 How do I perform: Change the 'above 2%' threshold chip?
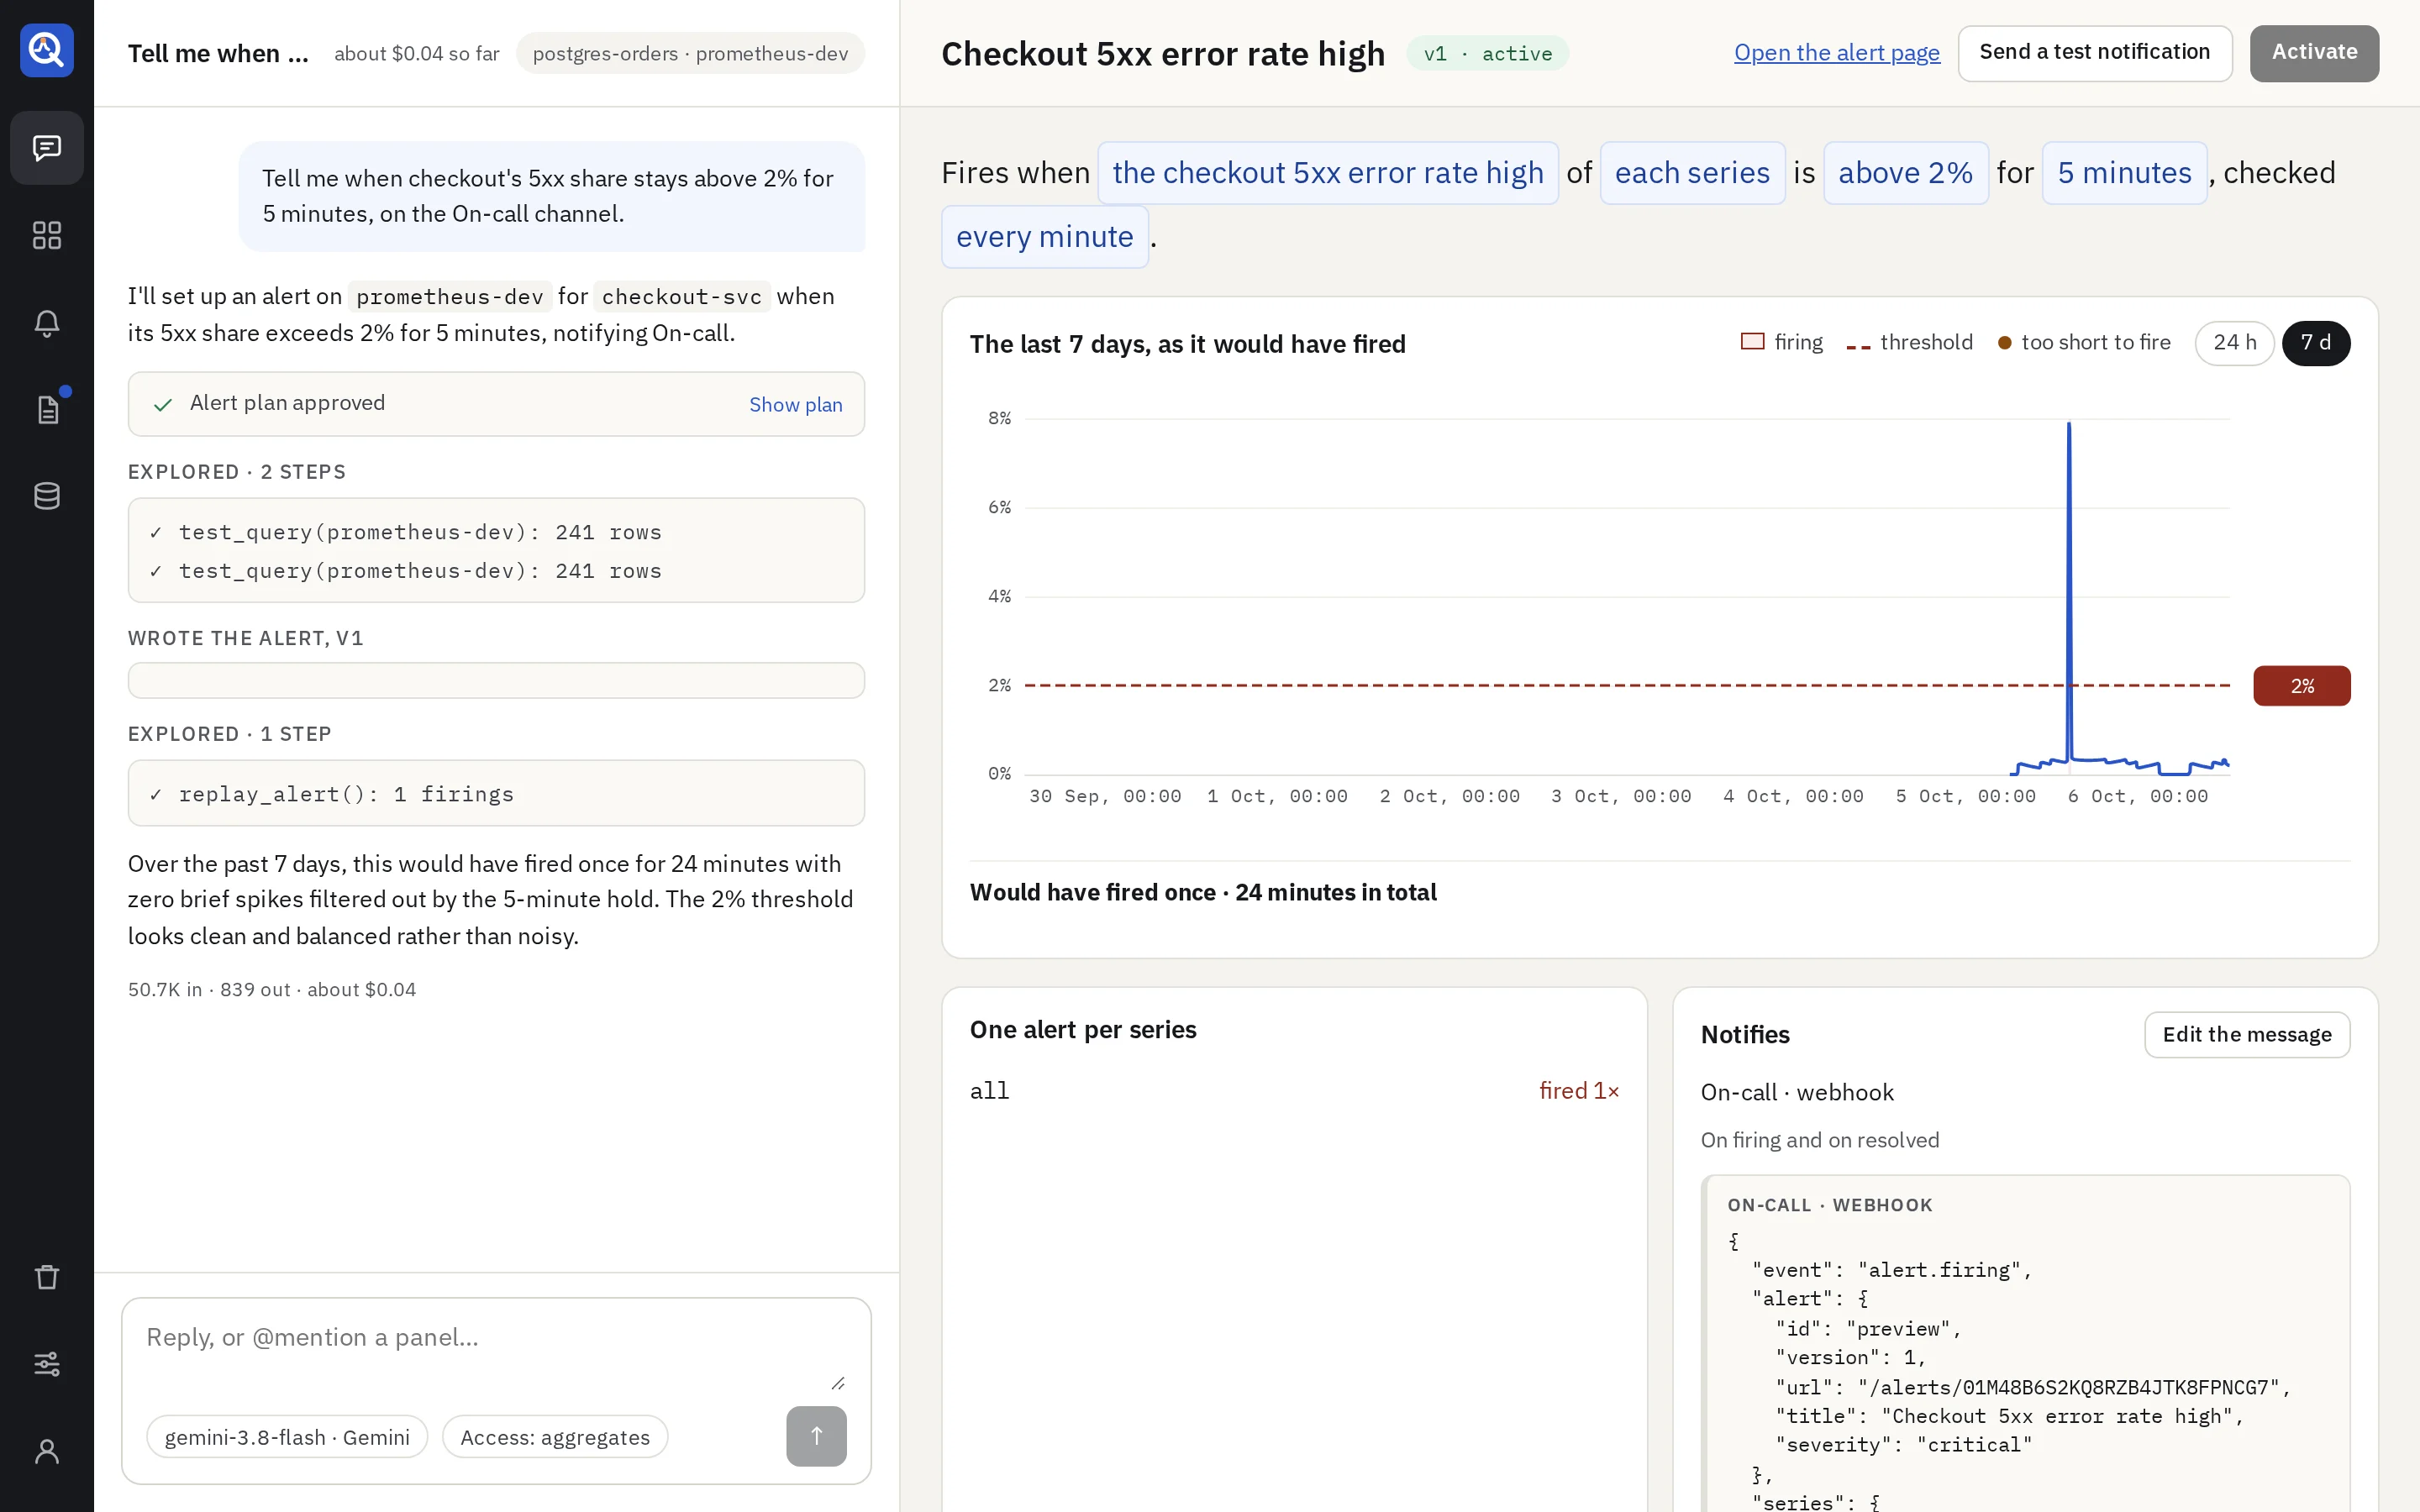[x=1905, y=173]
